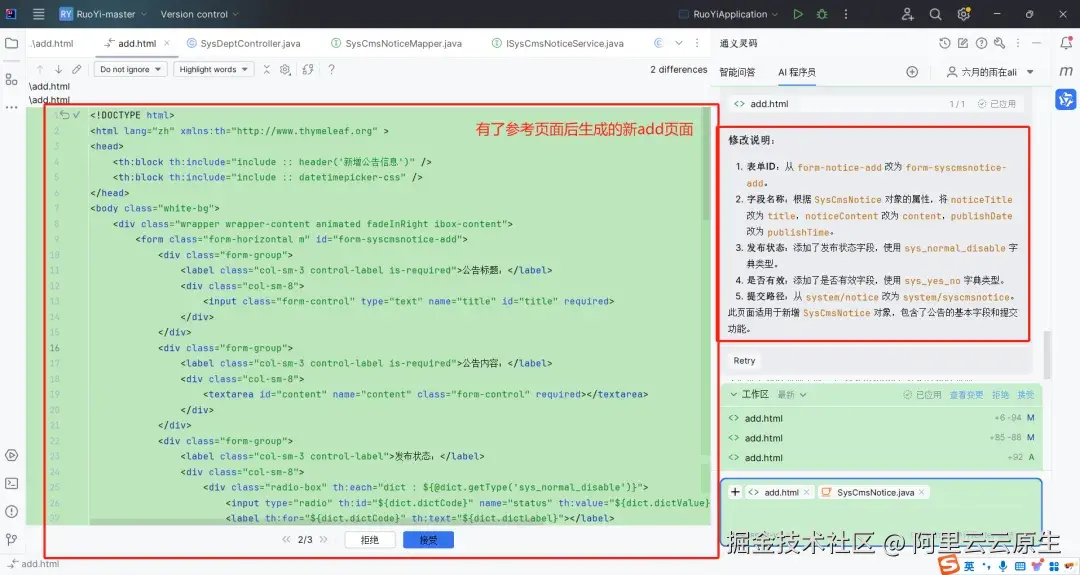
Task: Open Tongyi Lingma sidebar icon
Action: click(x=1066, y=99)
